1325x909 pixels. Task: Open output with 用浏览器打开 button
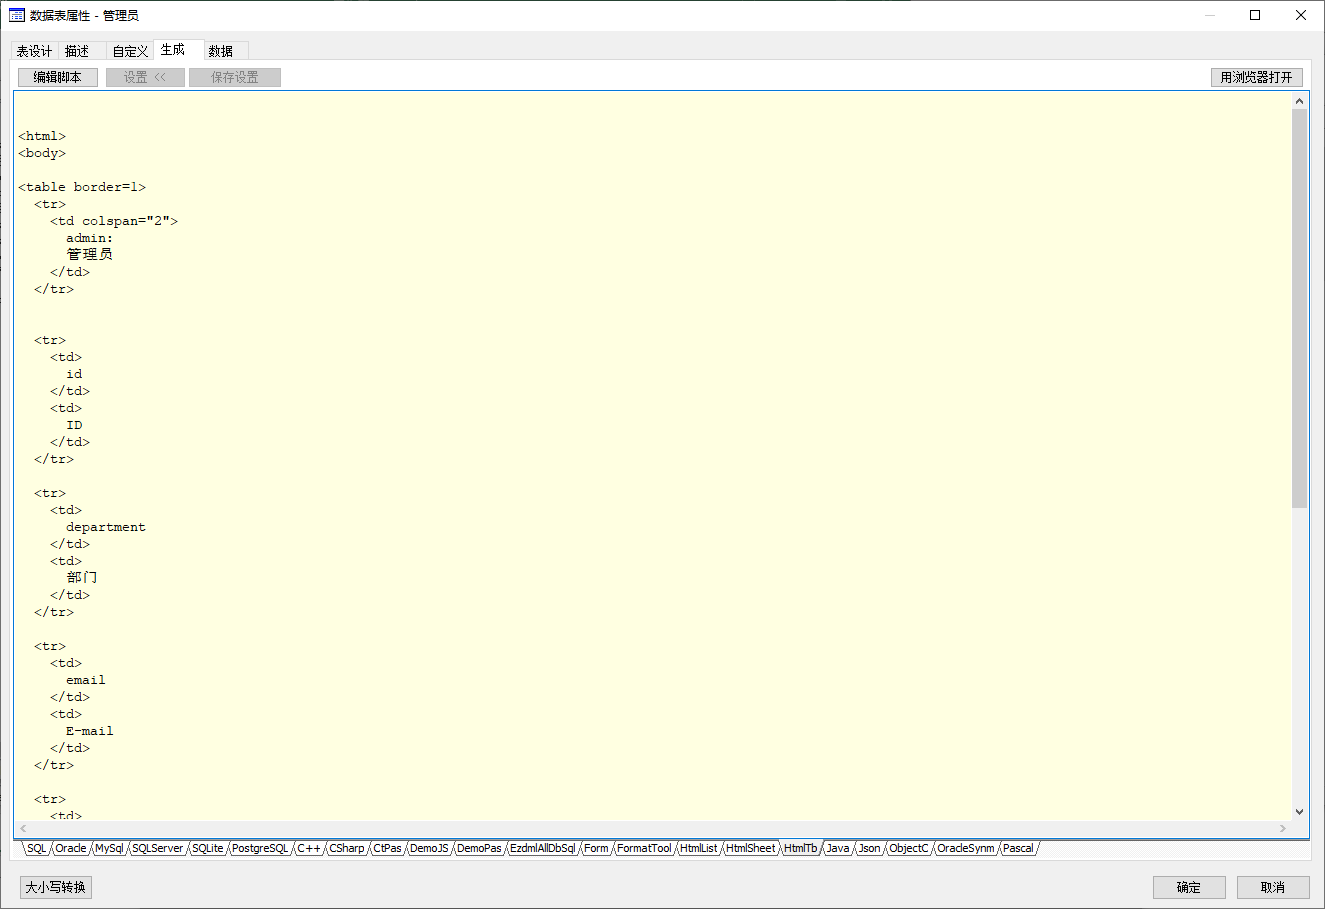tap(1256, 77)
